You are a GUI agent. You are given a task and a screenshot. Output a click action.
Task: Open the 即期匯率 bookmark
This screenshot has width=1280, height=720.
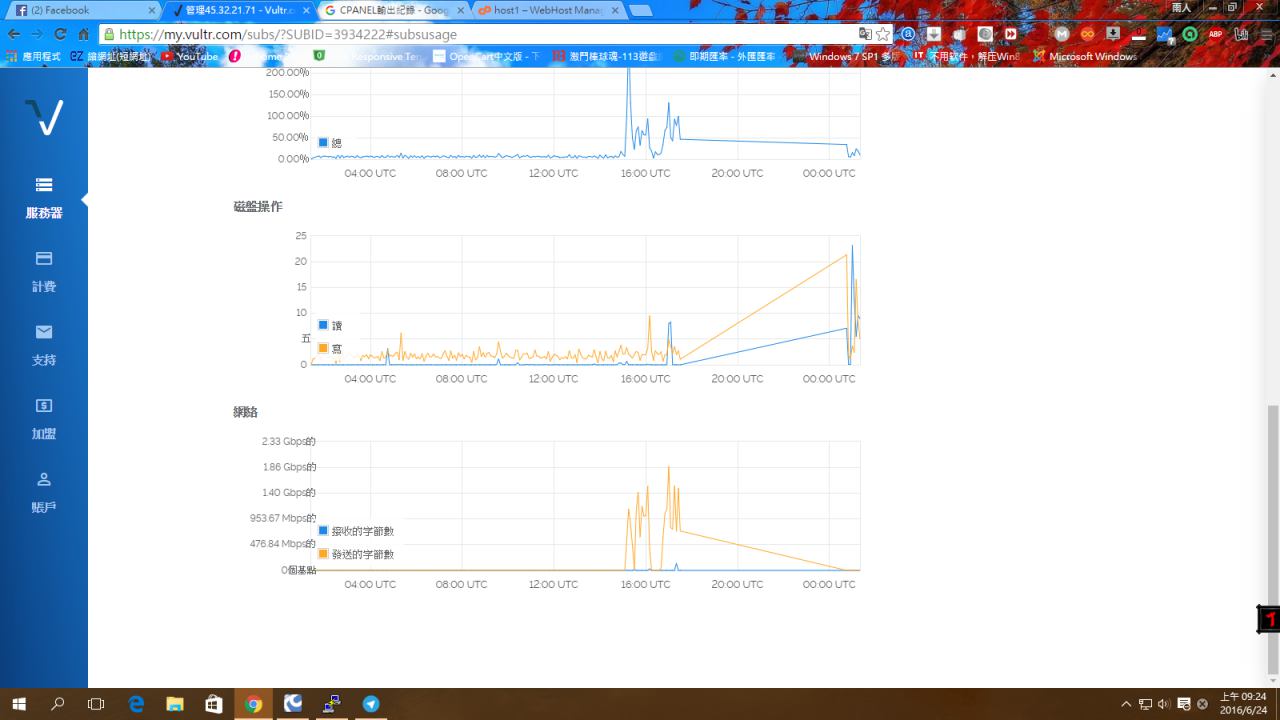(x=725, y=57)
